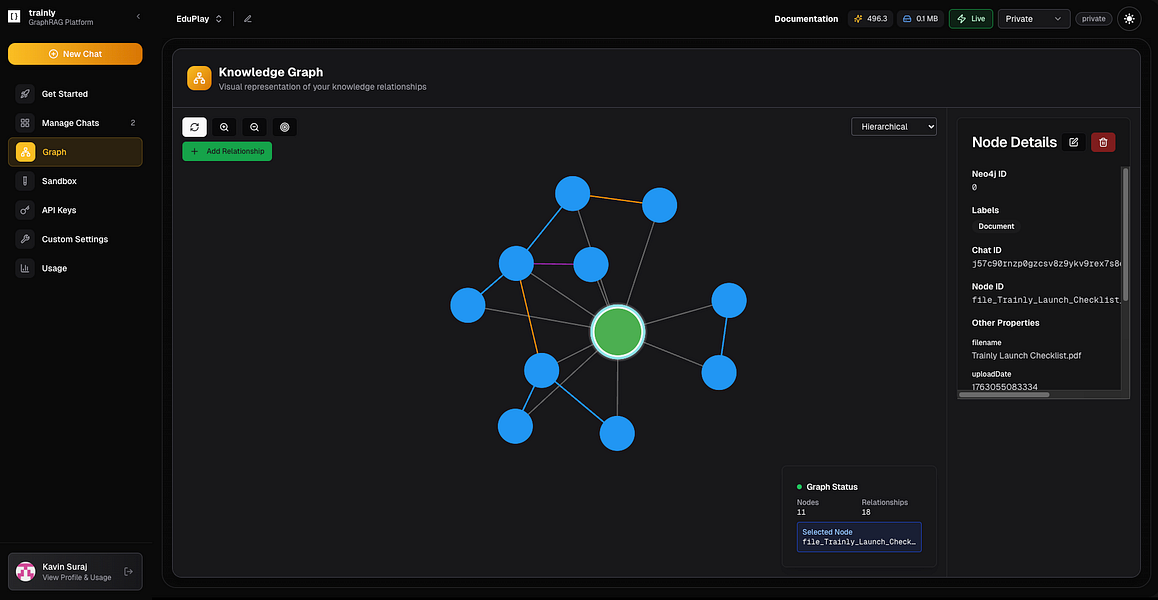1158x600 pixels.
Task: Click the 496.3 credits badge
Action: pos(870,19)
